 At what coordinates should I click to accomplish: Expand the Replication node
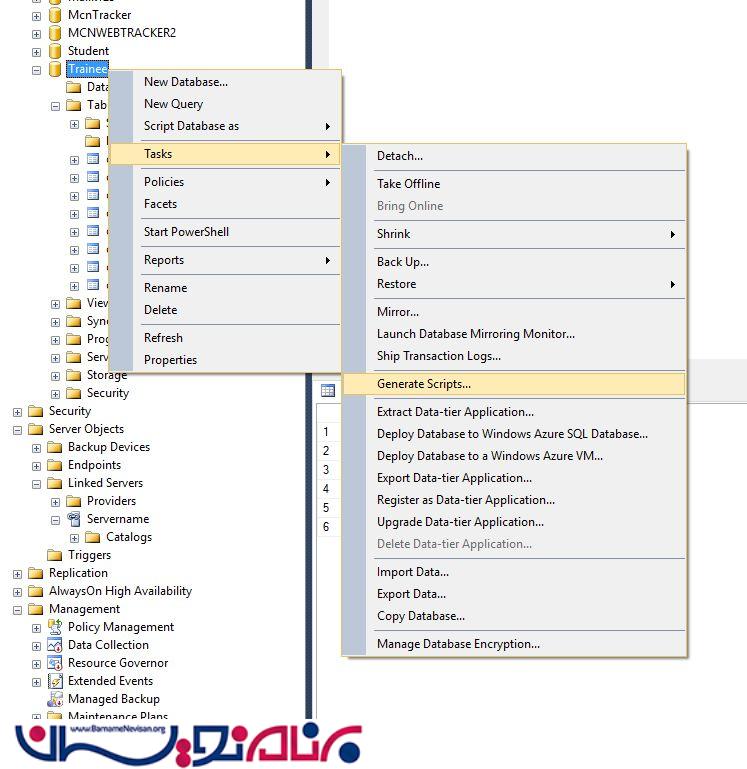click(17, 574)
